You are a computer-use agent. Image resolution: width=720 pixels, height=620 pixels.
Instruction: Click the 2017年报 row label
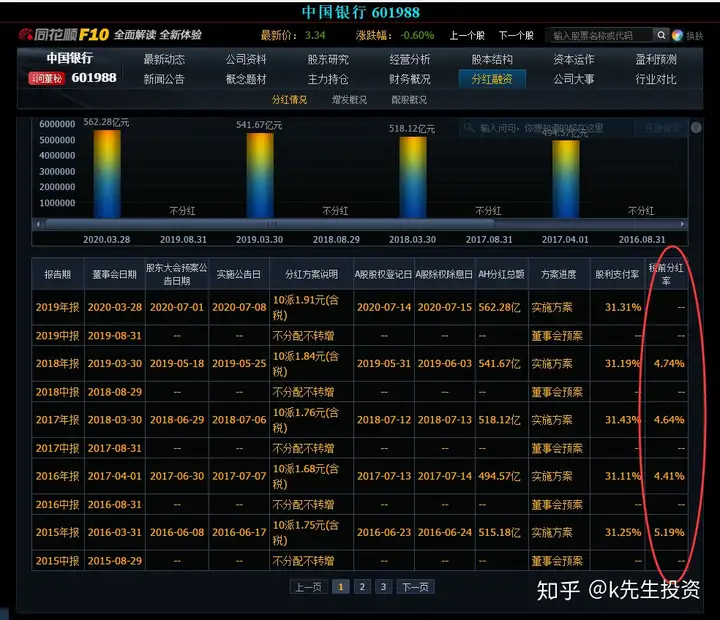(x=57, y=420)
